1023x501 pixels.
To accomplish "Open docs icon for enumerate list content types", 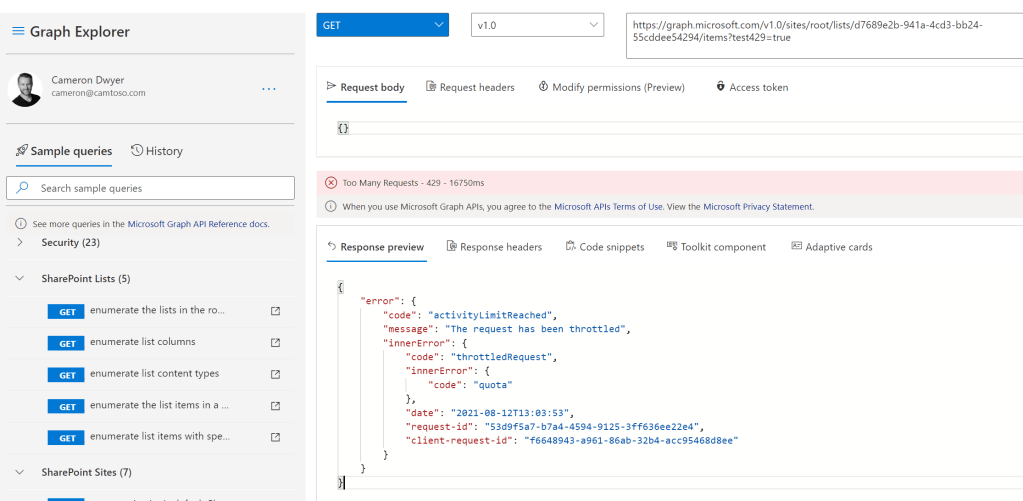I will click(x=276, y=375).
